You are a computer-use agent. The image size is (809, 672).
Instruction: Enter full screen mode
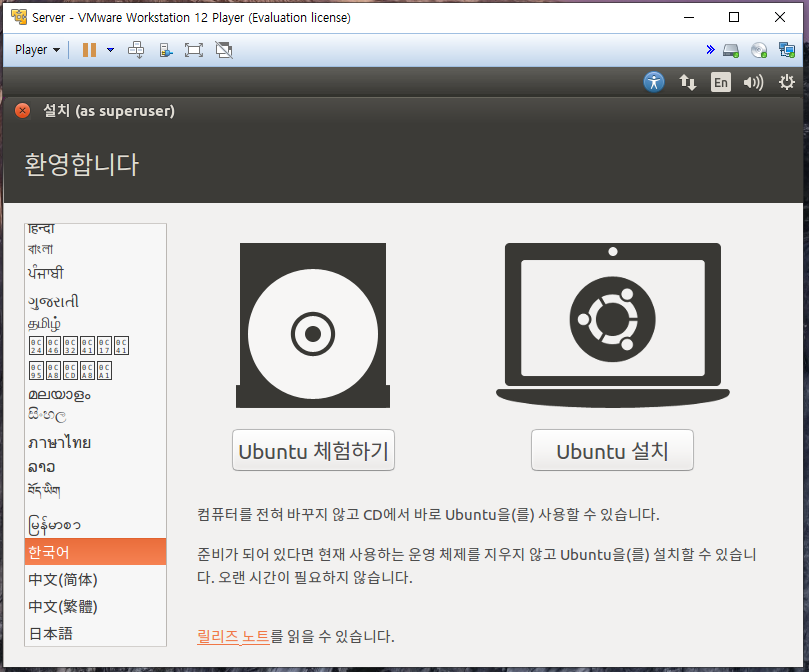pos(194,50)
